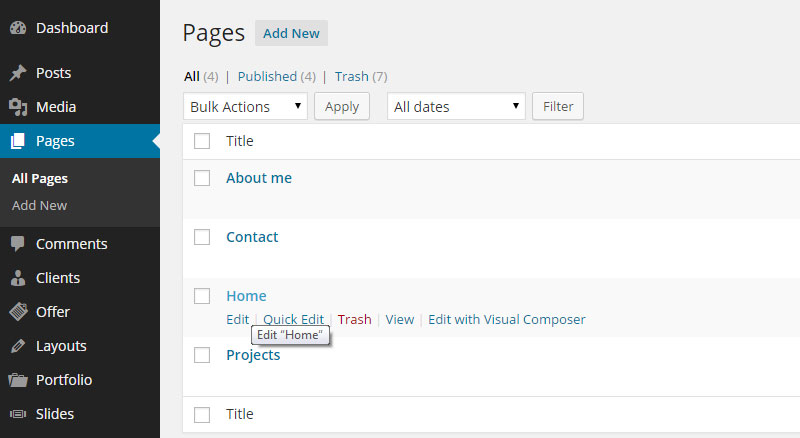Viewport: 800px width, 438px height.
Task: Open Edit with Visual Composer link
Action: [507, 320]
